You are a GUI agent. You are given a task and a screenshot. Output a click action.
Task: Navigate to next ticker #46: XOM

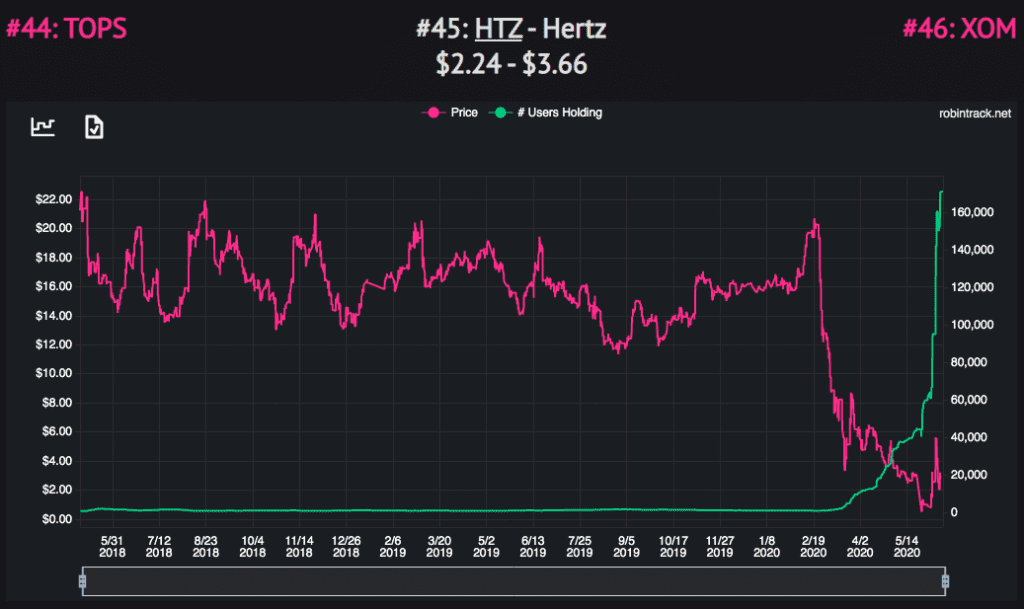960,28
